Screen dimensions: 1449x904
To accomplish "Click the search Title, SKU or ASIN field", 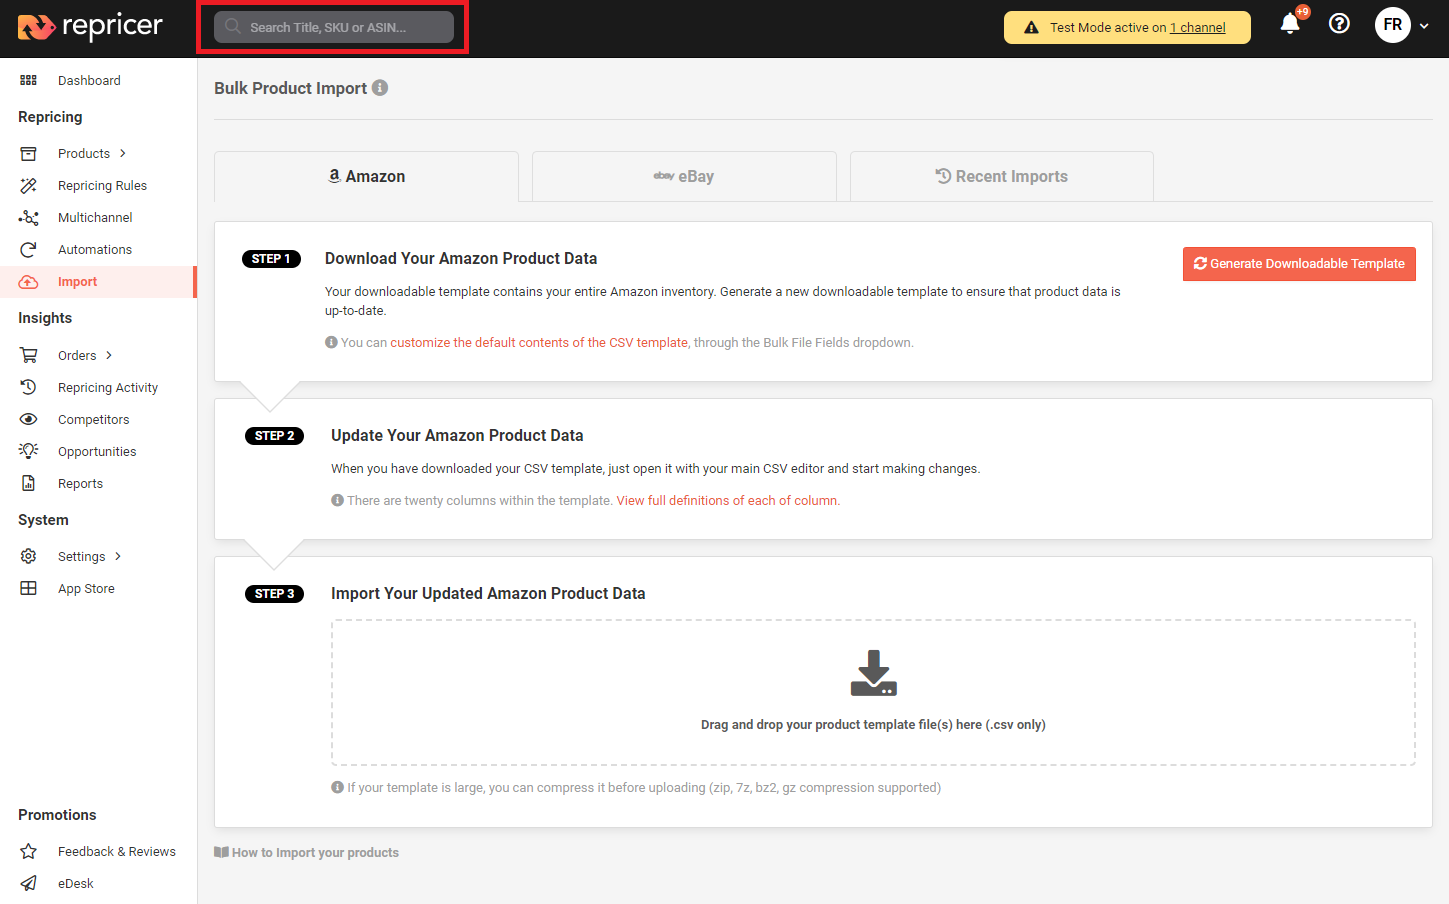I will click(x=334, y=27).
